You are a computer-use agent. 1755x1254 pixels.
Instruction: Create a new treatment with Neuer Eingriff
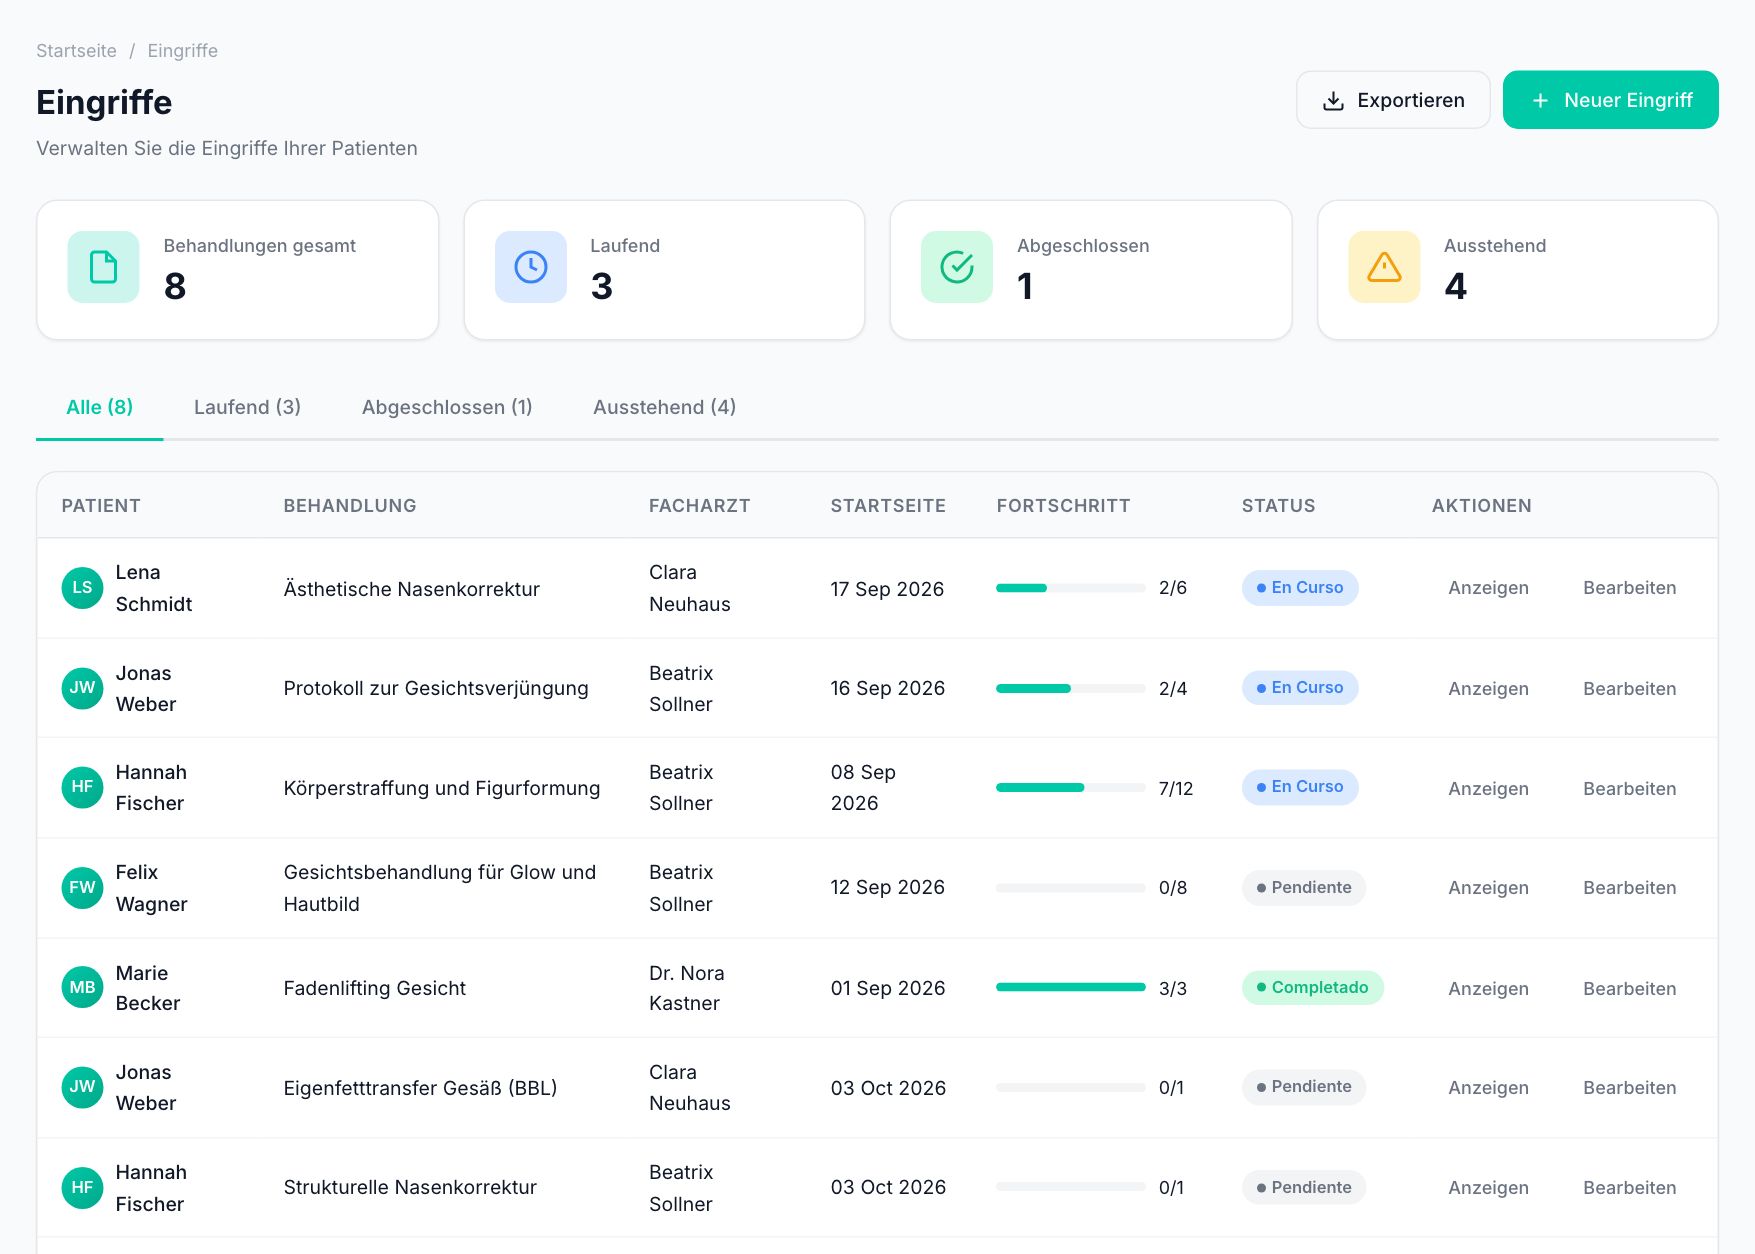(x=1610, y=100)
